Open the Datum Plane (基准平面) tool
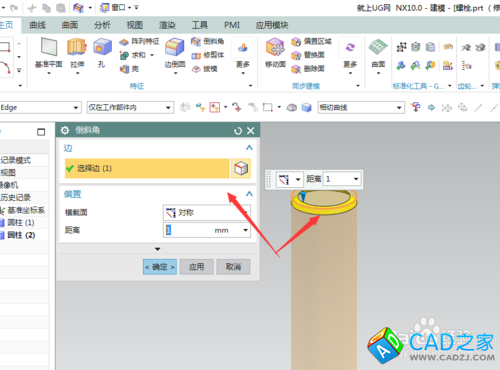This screenshot has height=370, width=500. coord(49,47)
